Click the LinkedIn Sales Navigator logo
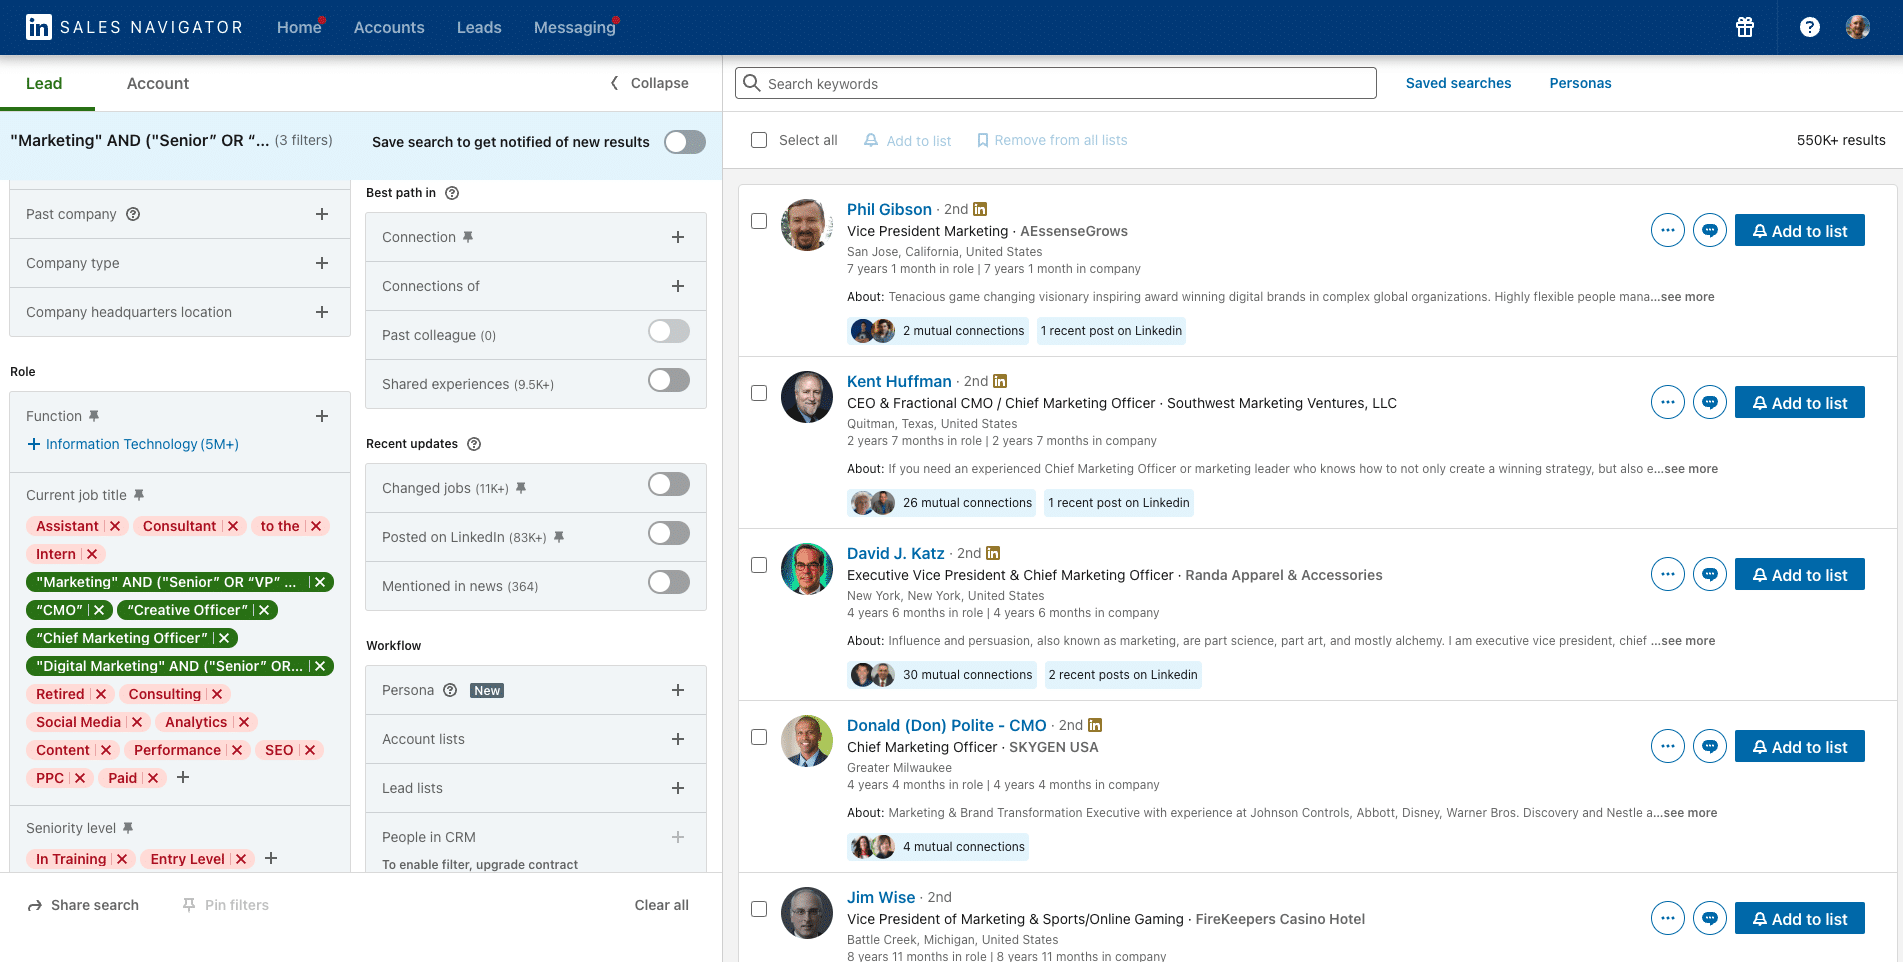Screen dimensions: 1903x962 pos(134,27)
